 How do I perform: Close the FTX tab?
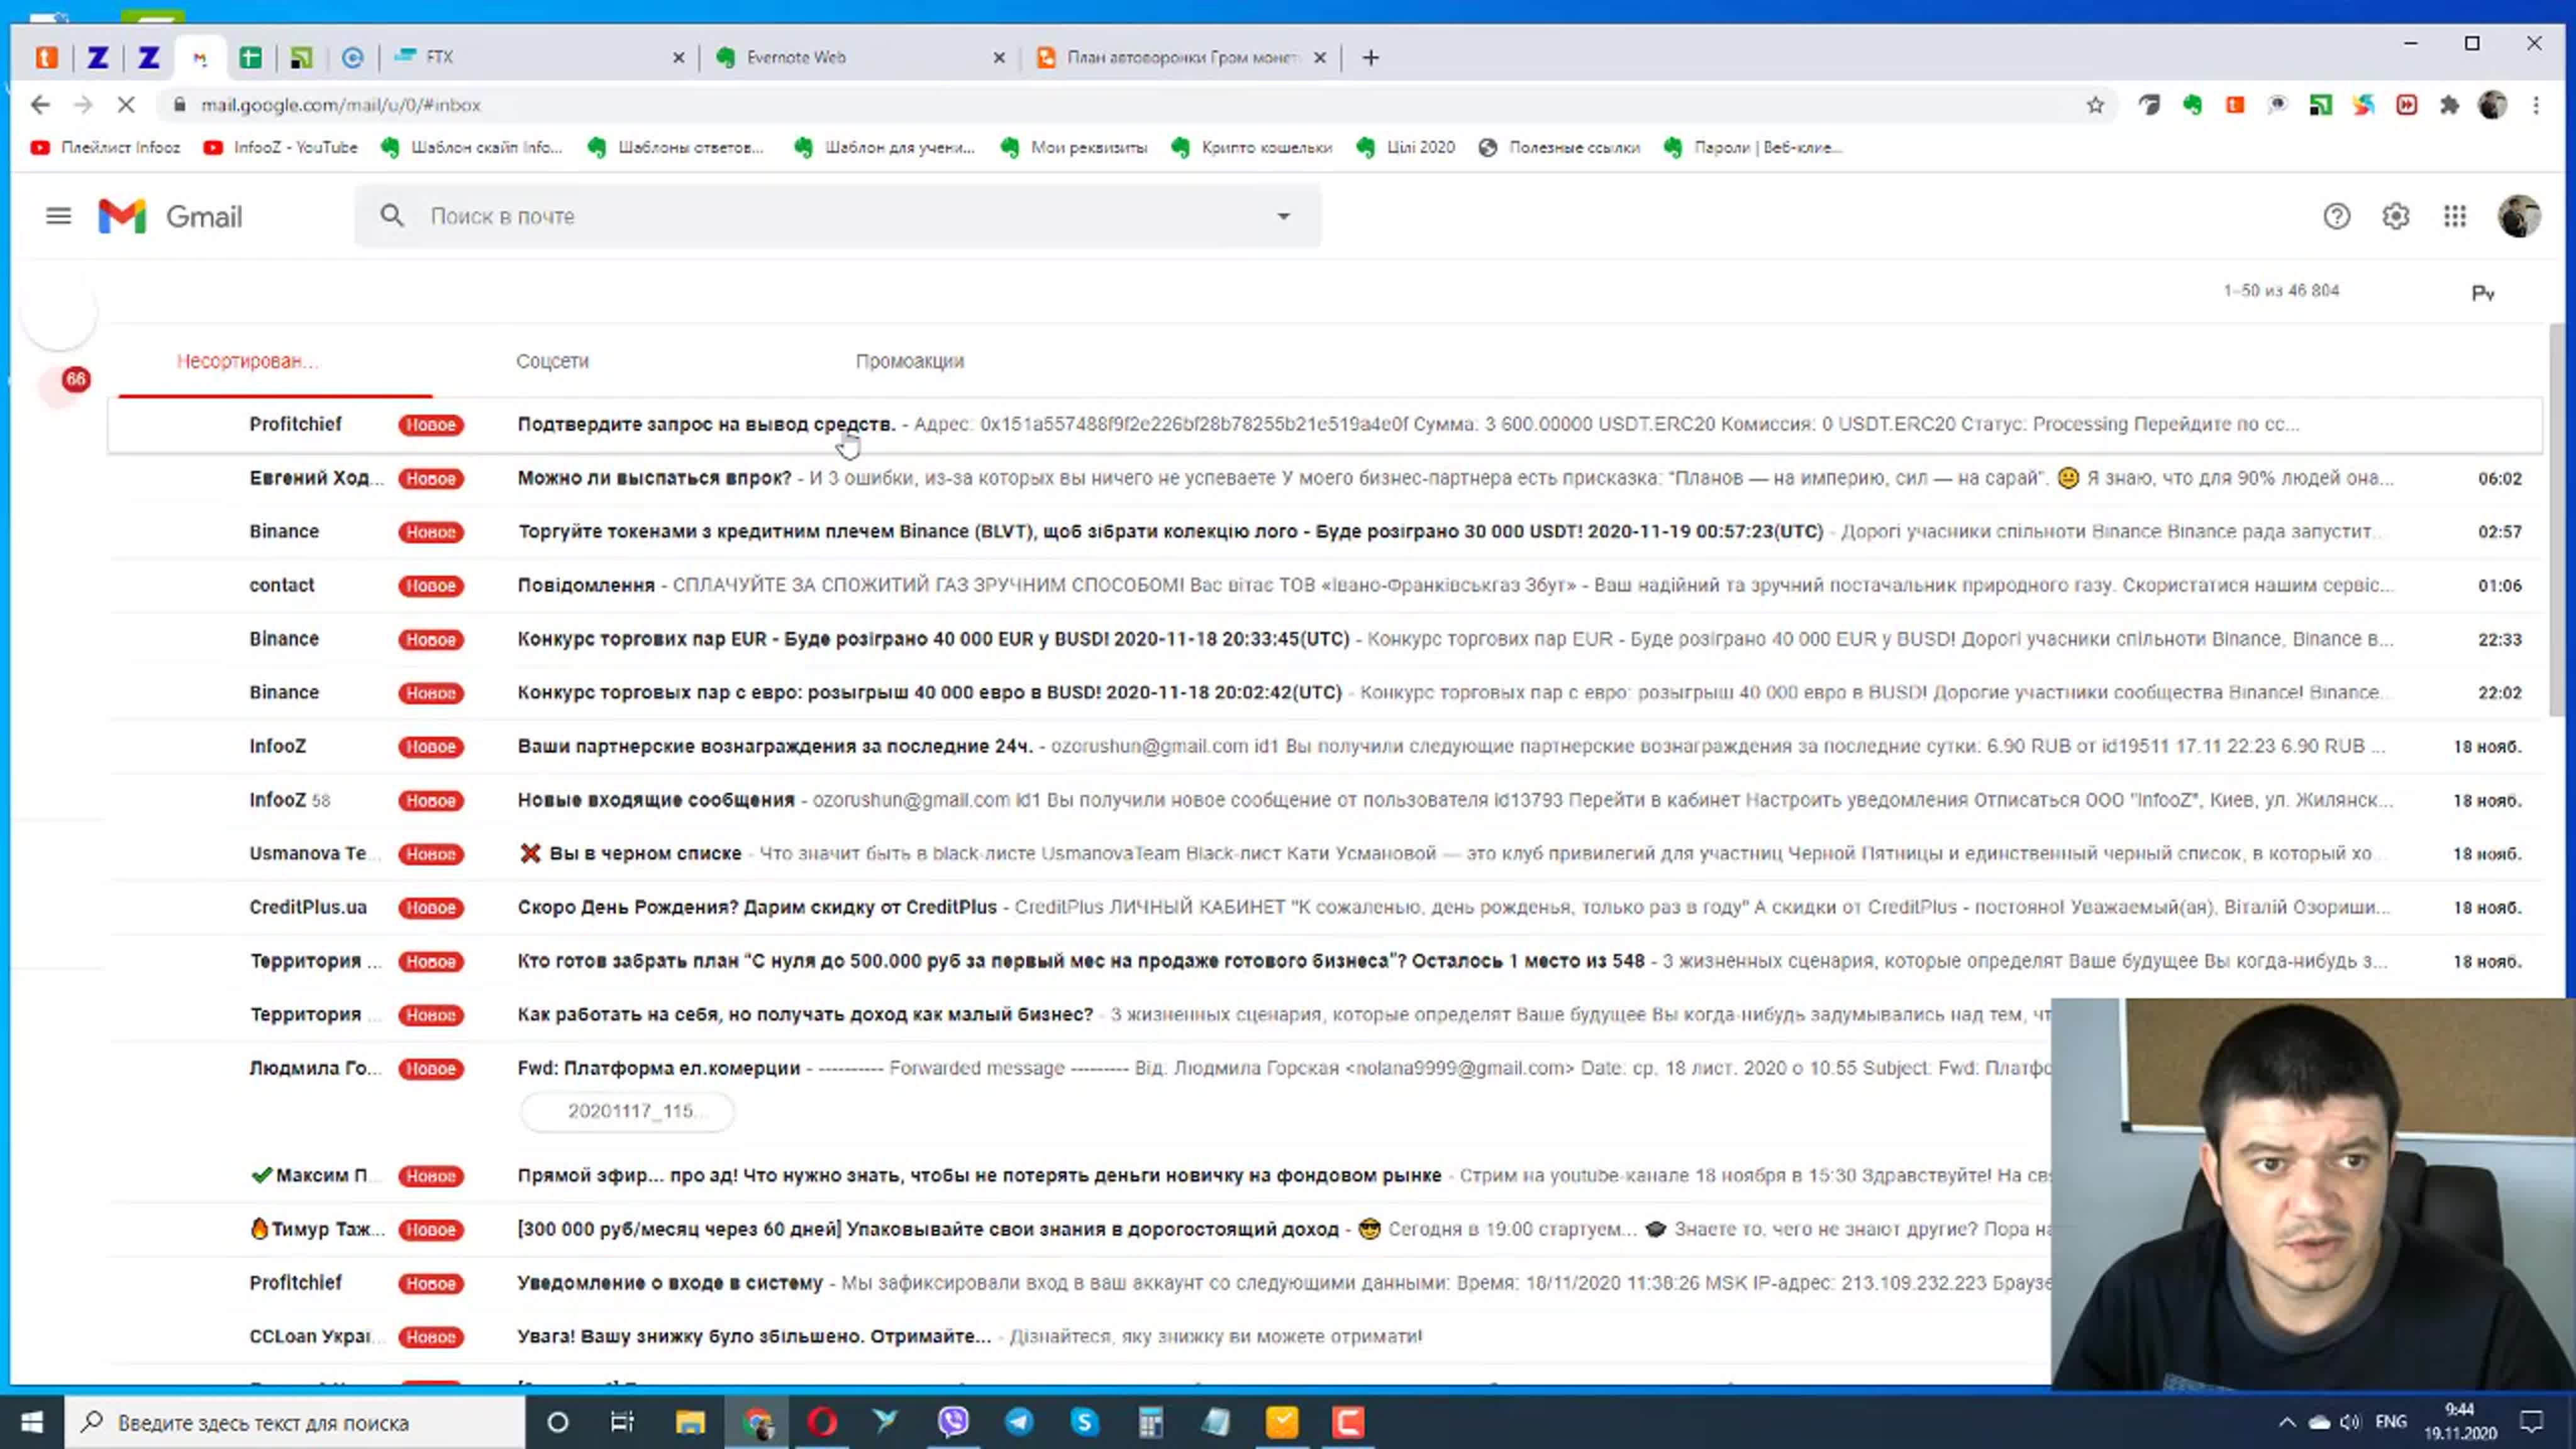tap(679, 58)
